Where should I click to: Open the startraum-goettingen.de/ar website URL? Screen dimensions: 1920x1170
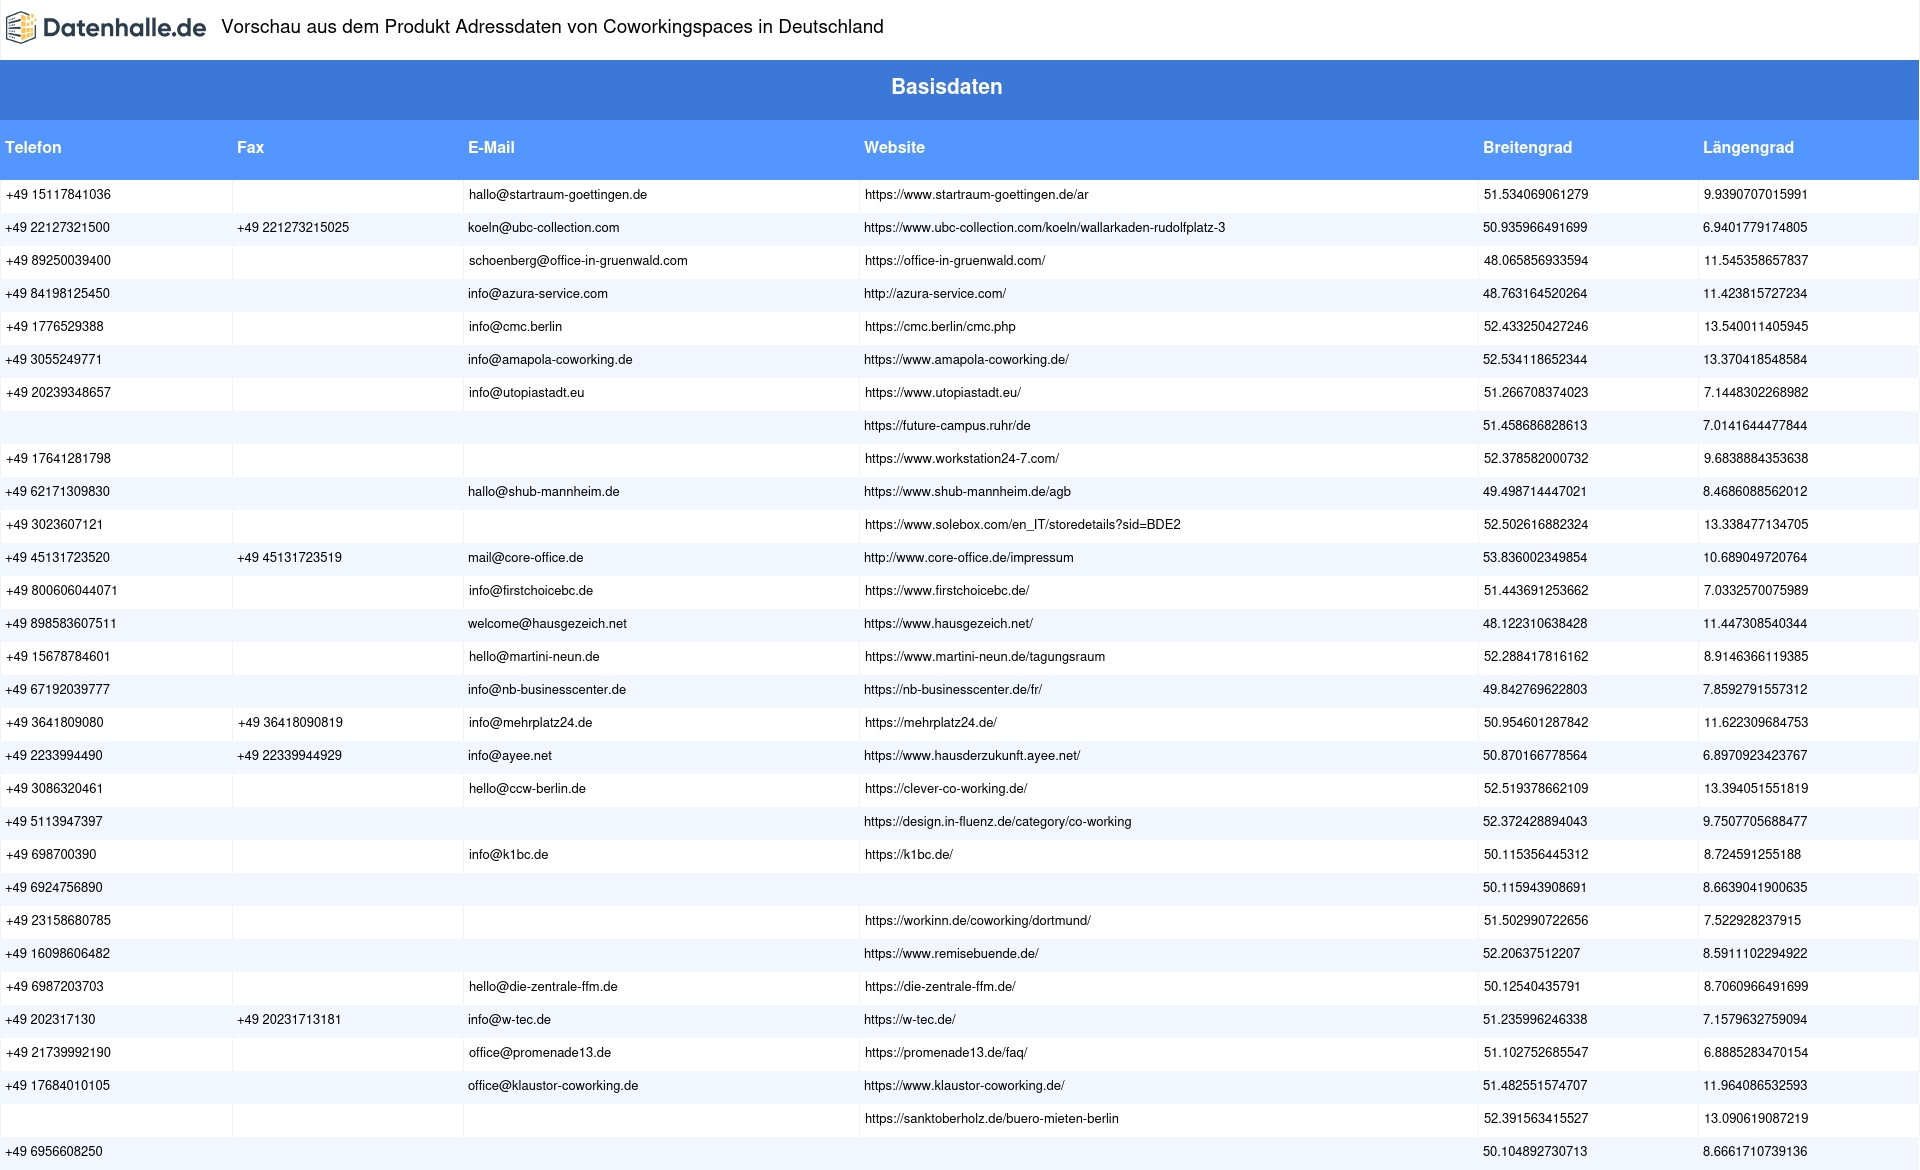976,195
